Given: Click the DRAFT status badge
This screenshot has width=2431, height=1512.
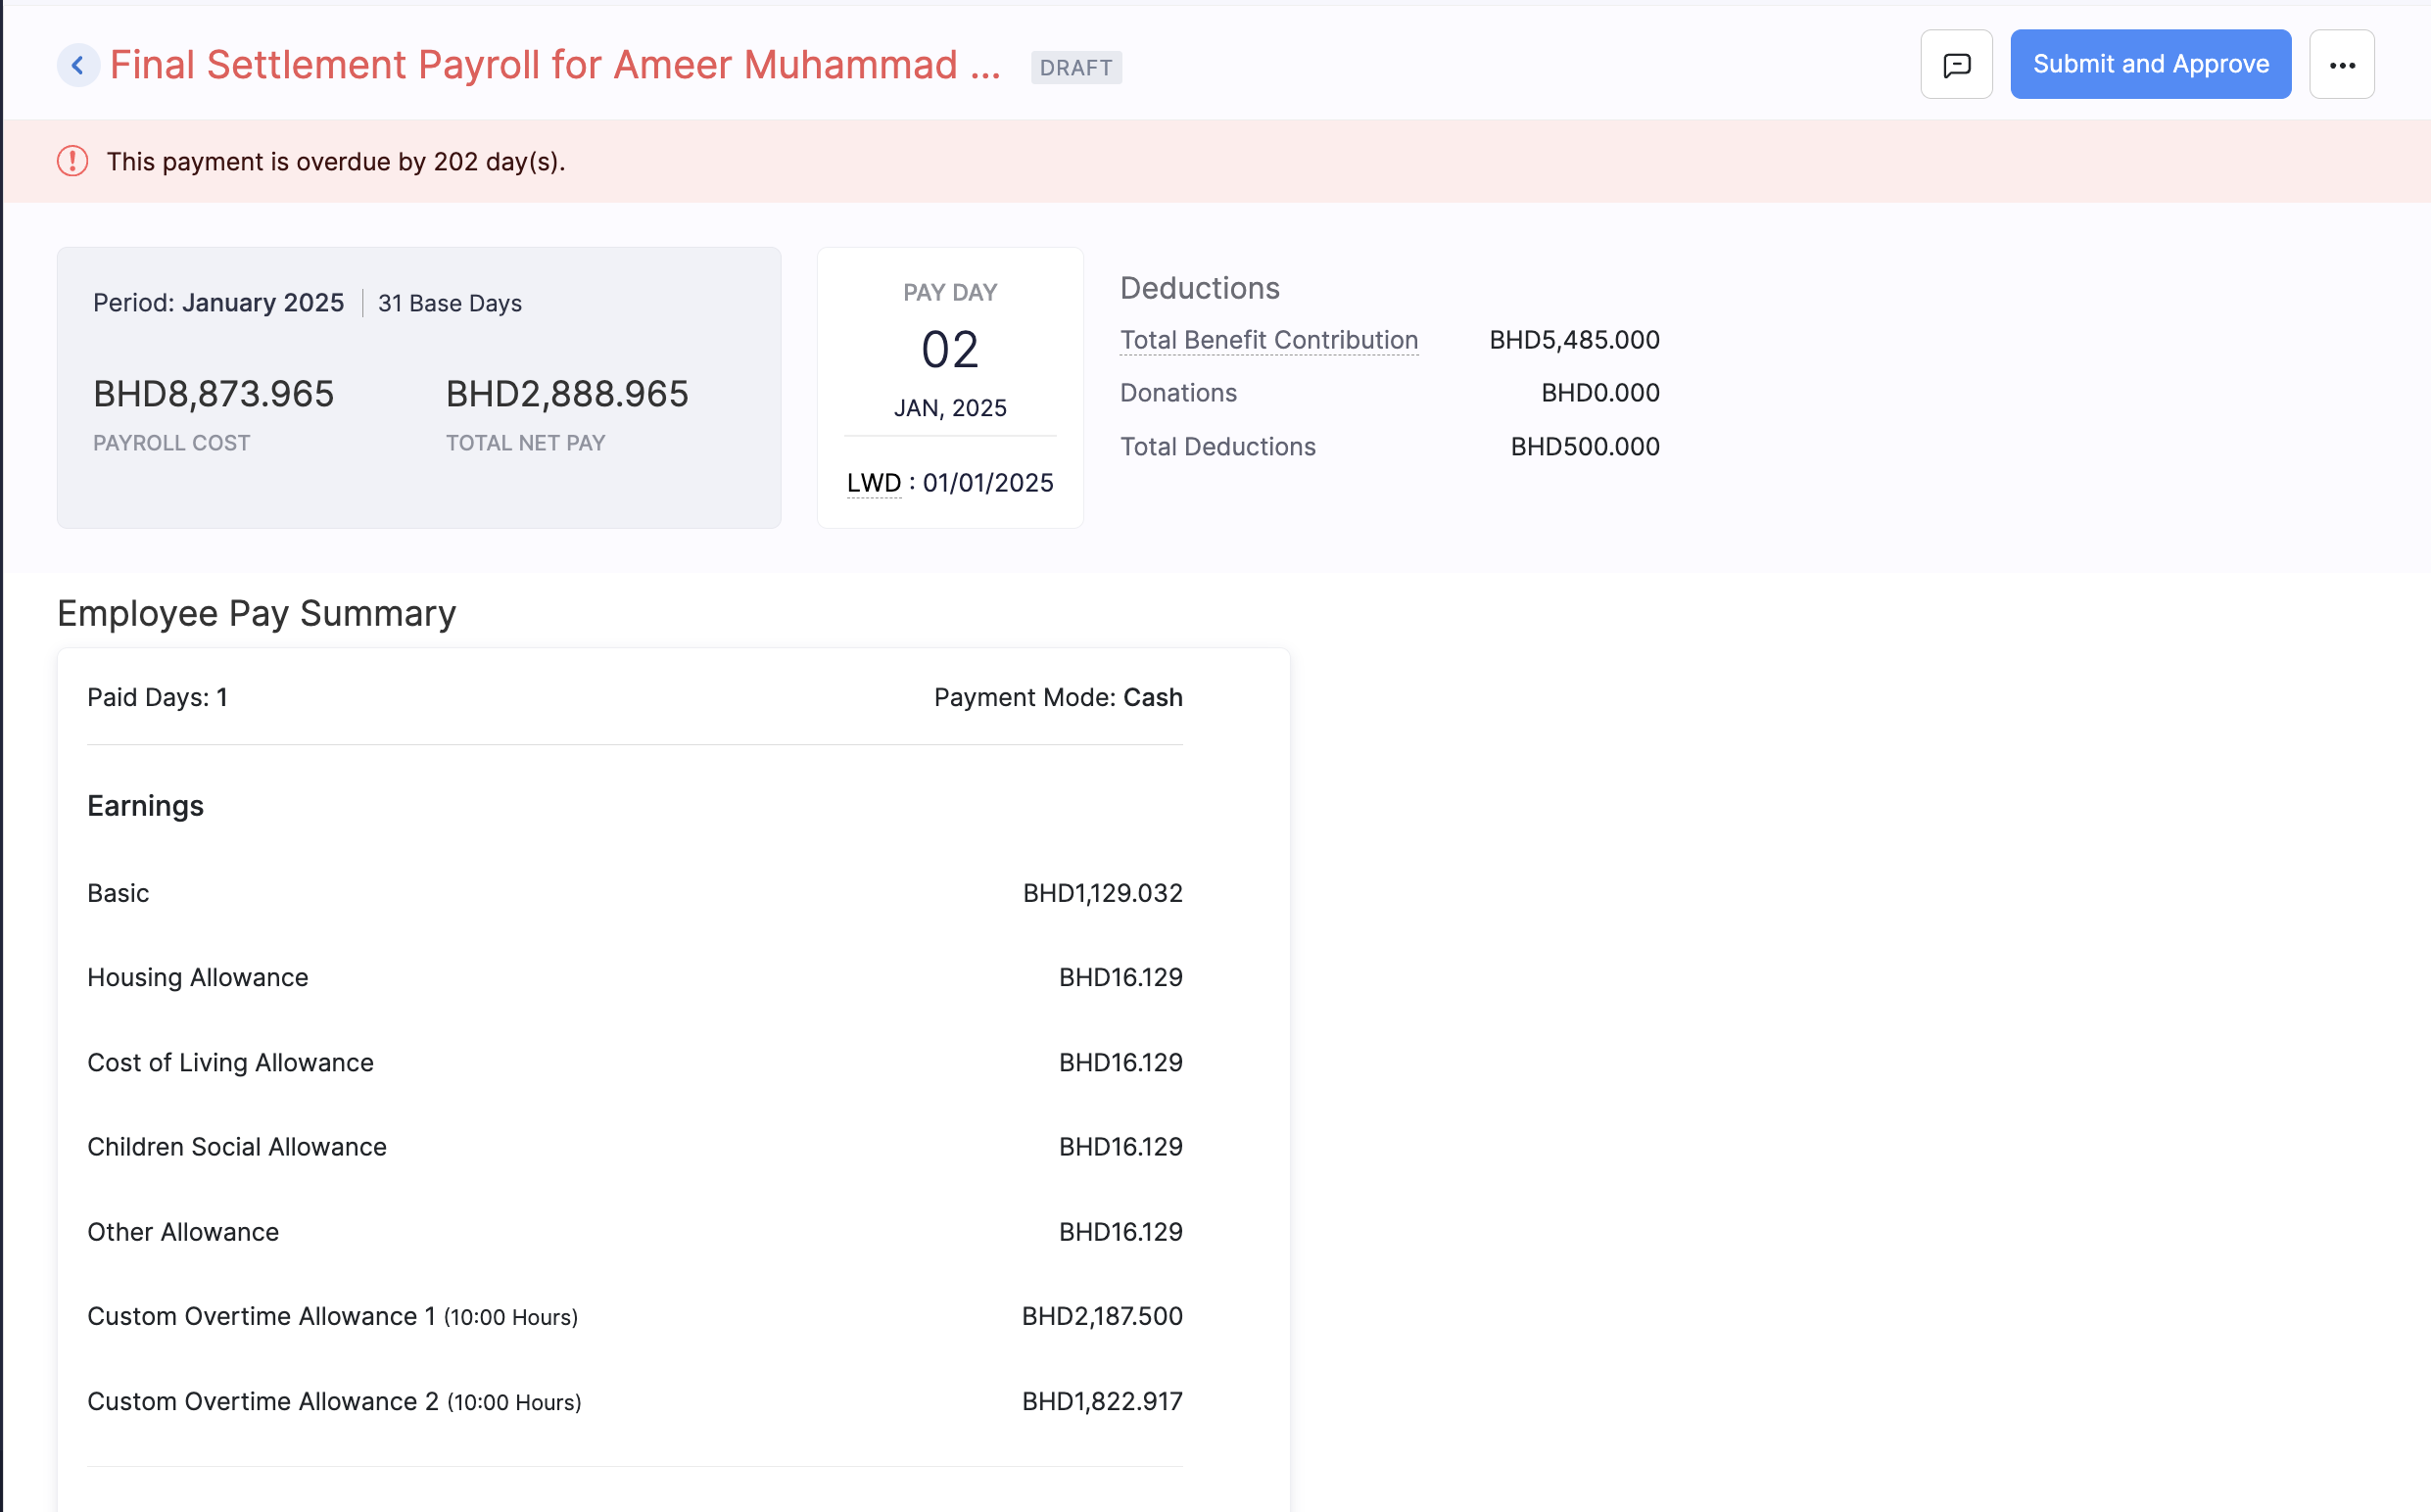Looking at the screenshot, I should pos(1075,68).
